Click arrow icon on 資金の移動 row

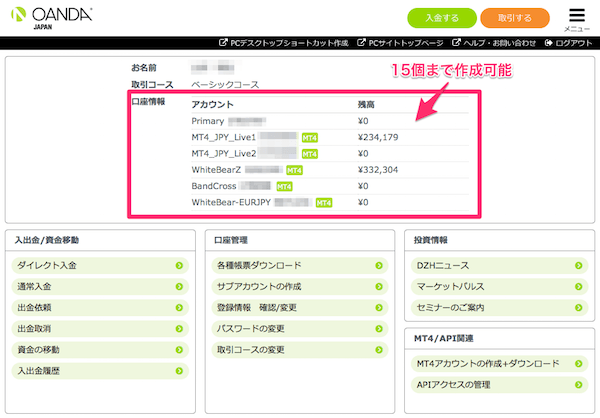click(179, 350)
